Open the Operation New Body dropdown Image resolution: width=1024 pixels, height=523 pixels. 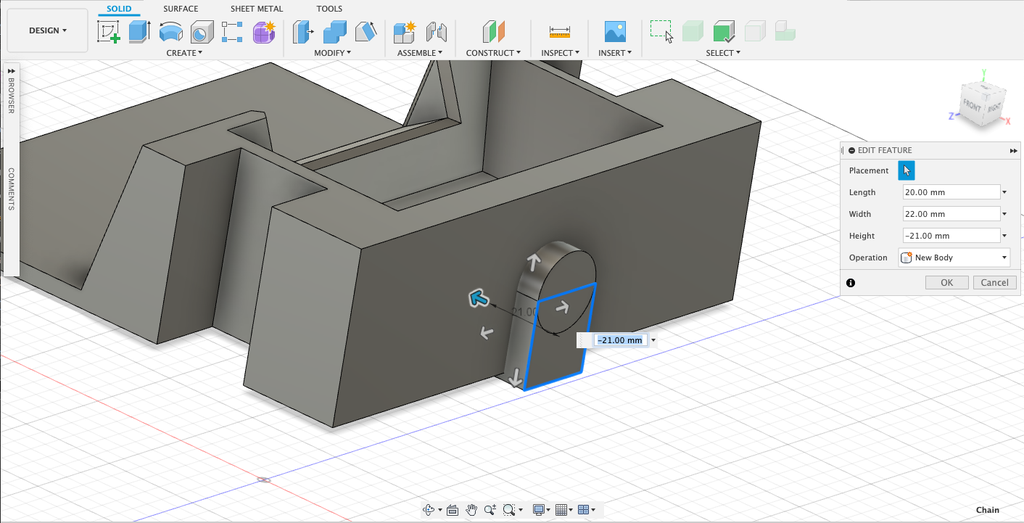click(x=954, y=258)
